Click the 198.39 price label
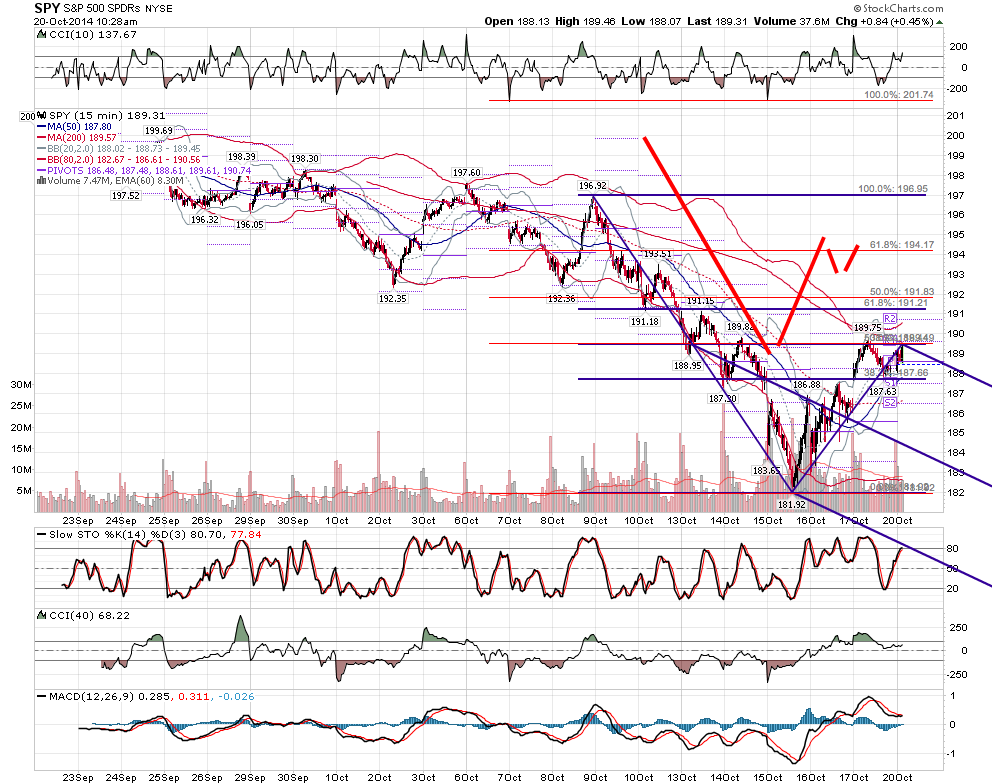The height and width of the screenshot is (784, 992). [x=242, y=157]
